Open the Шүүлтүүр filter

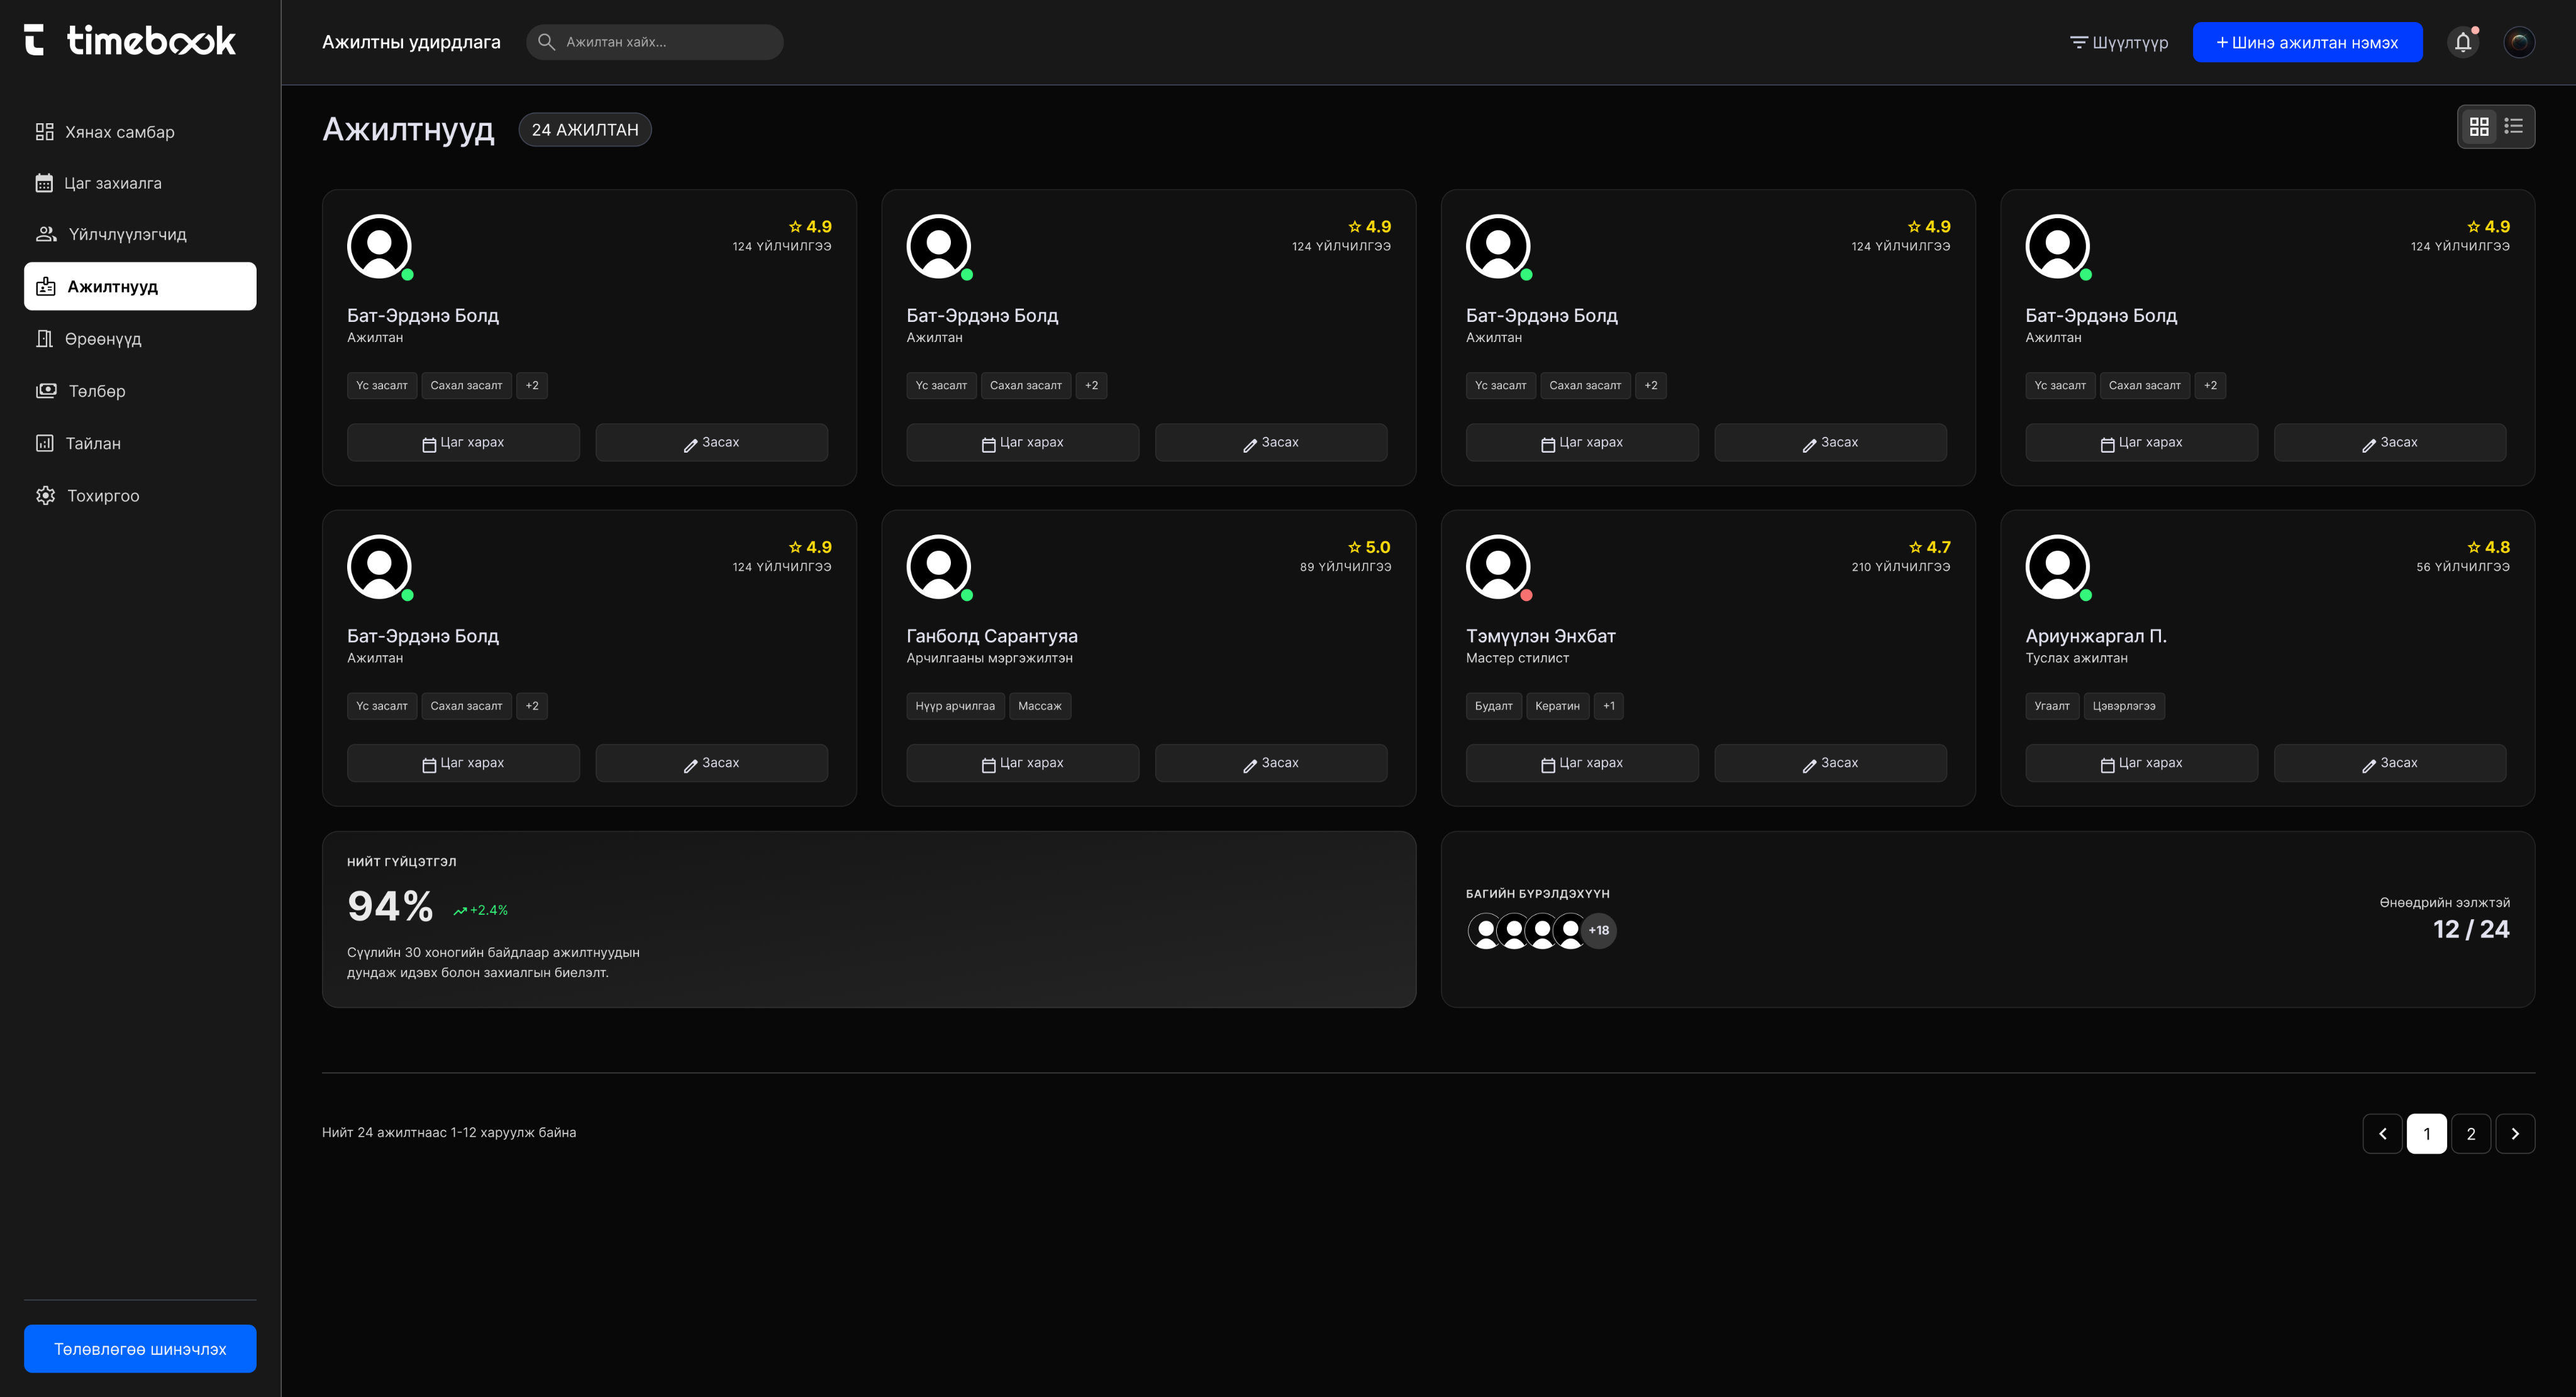2119,42
